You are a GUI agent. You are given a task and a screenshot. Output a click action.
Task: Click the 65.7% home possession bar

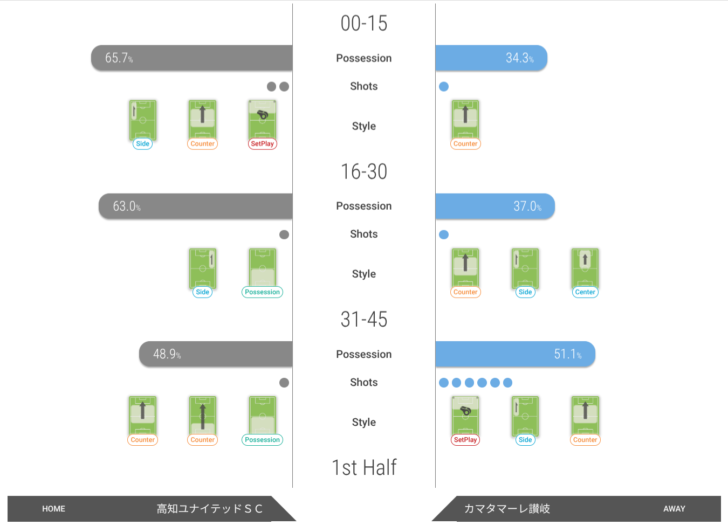[x=191, y=58]
